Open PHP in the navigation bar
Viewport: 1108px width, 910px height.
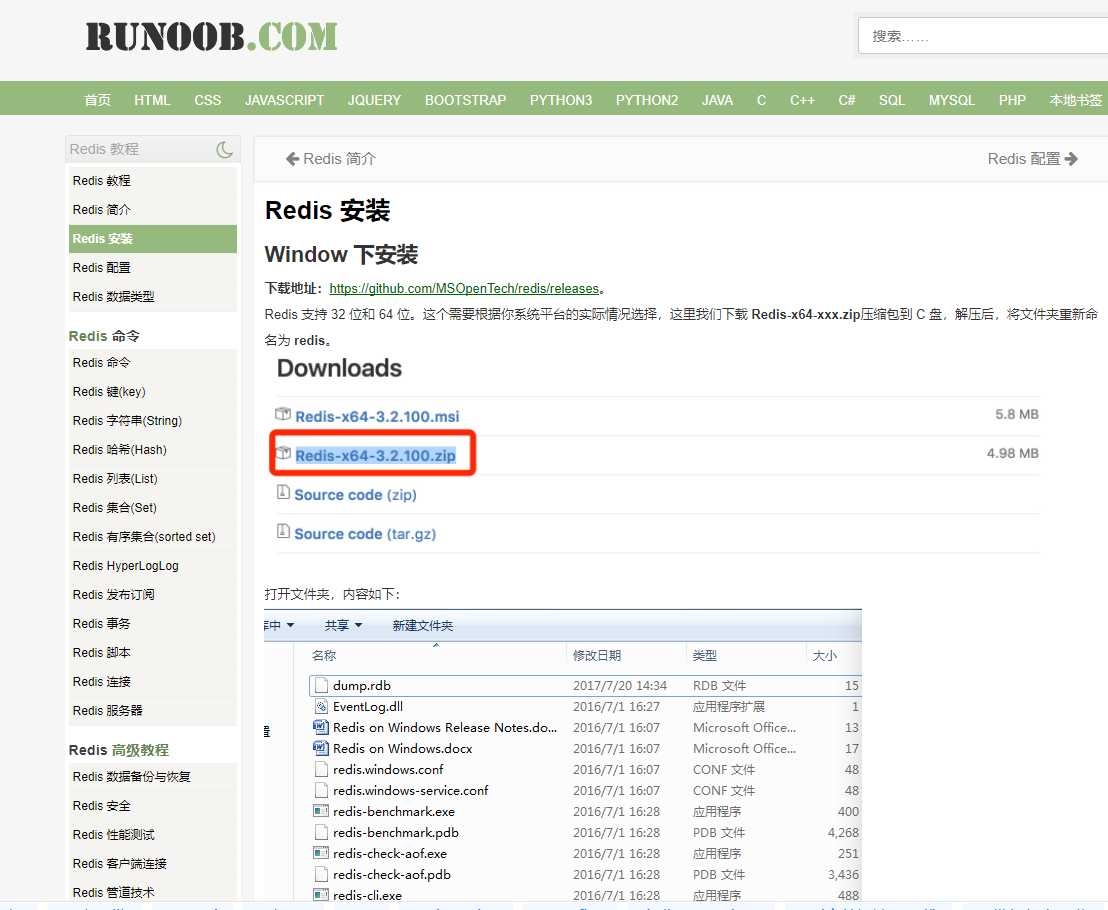click(1012, 100)
